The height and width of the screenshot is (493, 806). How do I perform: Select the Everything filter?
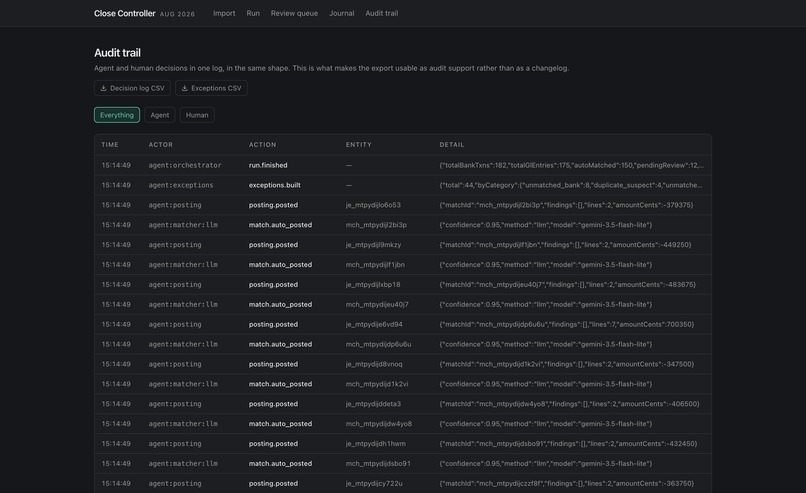pyautogui.click(x=117, y=115)
